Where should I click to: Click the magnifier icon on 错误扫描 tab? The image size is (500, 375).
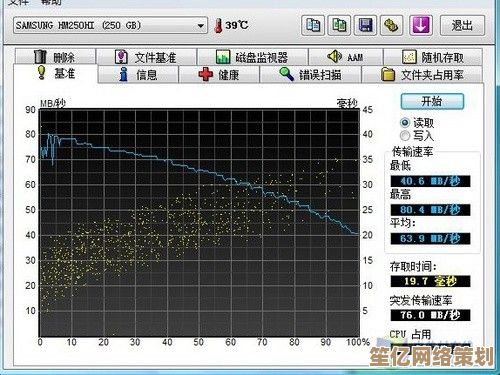tap(286, 74)
